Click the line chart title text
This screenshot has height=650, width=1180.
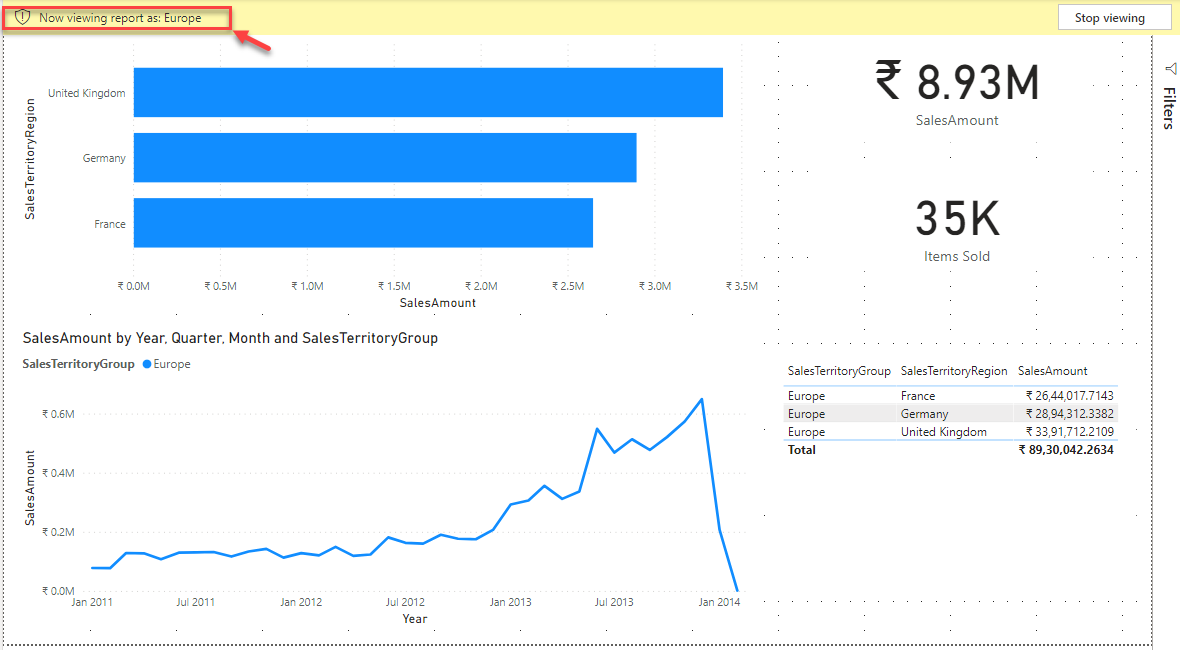(x=230, y=338)
